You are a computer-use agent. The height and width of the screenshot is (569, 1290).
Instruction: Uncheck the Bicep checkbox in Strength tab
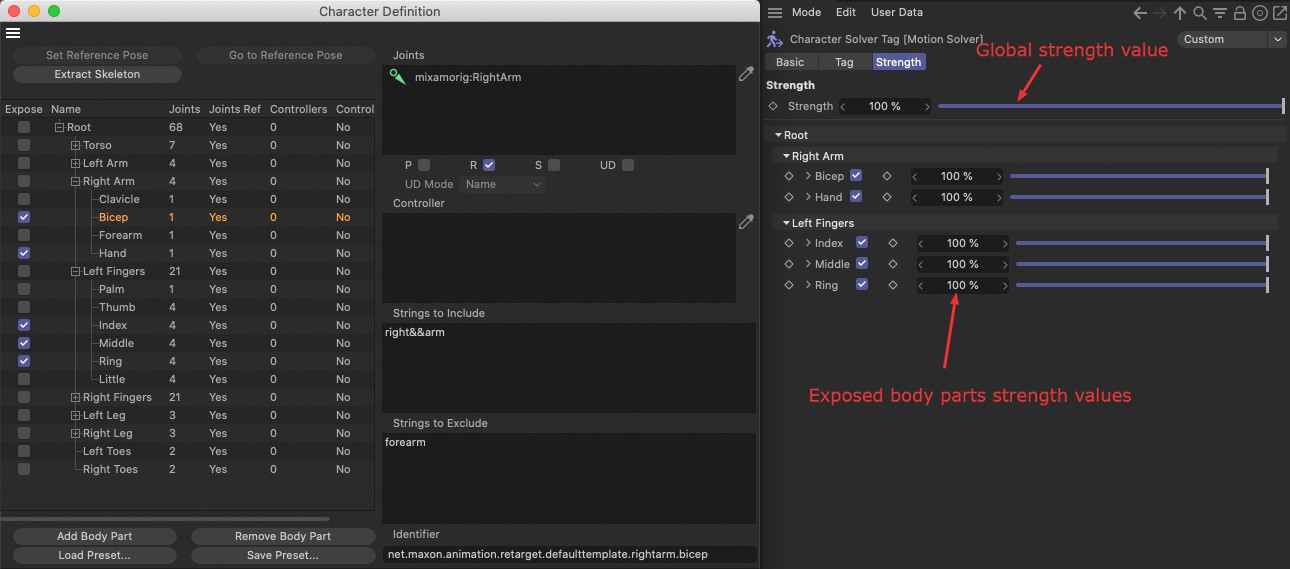[856, 176]
